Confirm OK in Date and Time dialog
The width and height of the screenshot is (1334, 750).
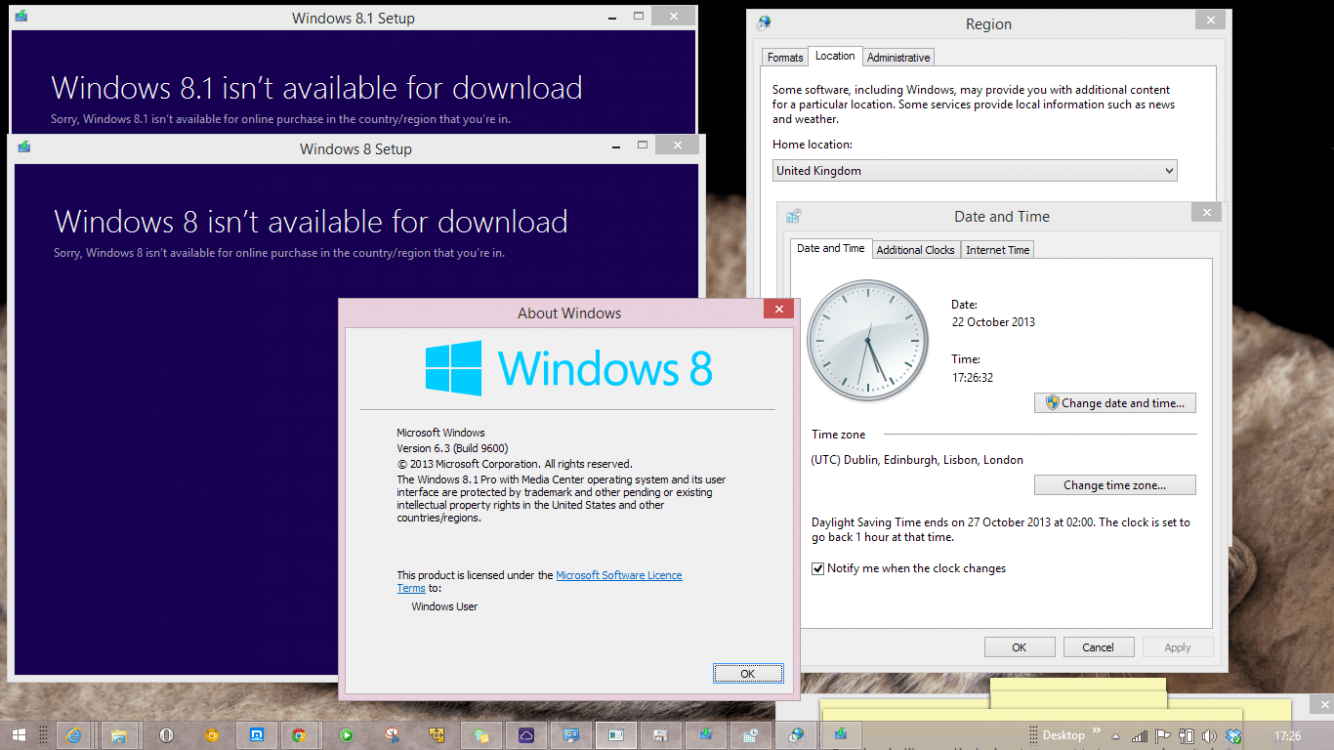coord(1019,647)
